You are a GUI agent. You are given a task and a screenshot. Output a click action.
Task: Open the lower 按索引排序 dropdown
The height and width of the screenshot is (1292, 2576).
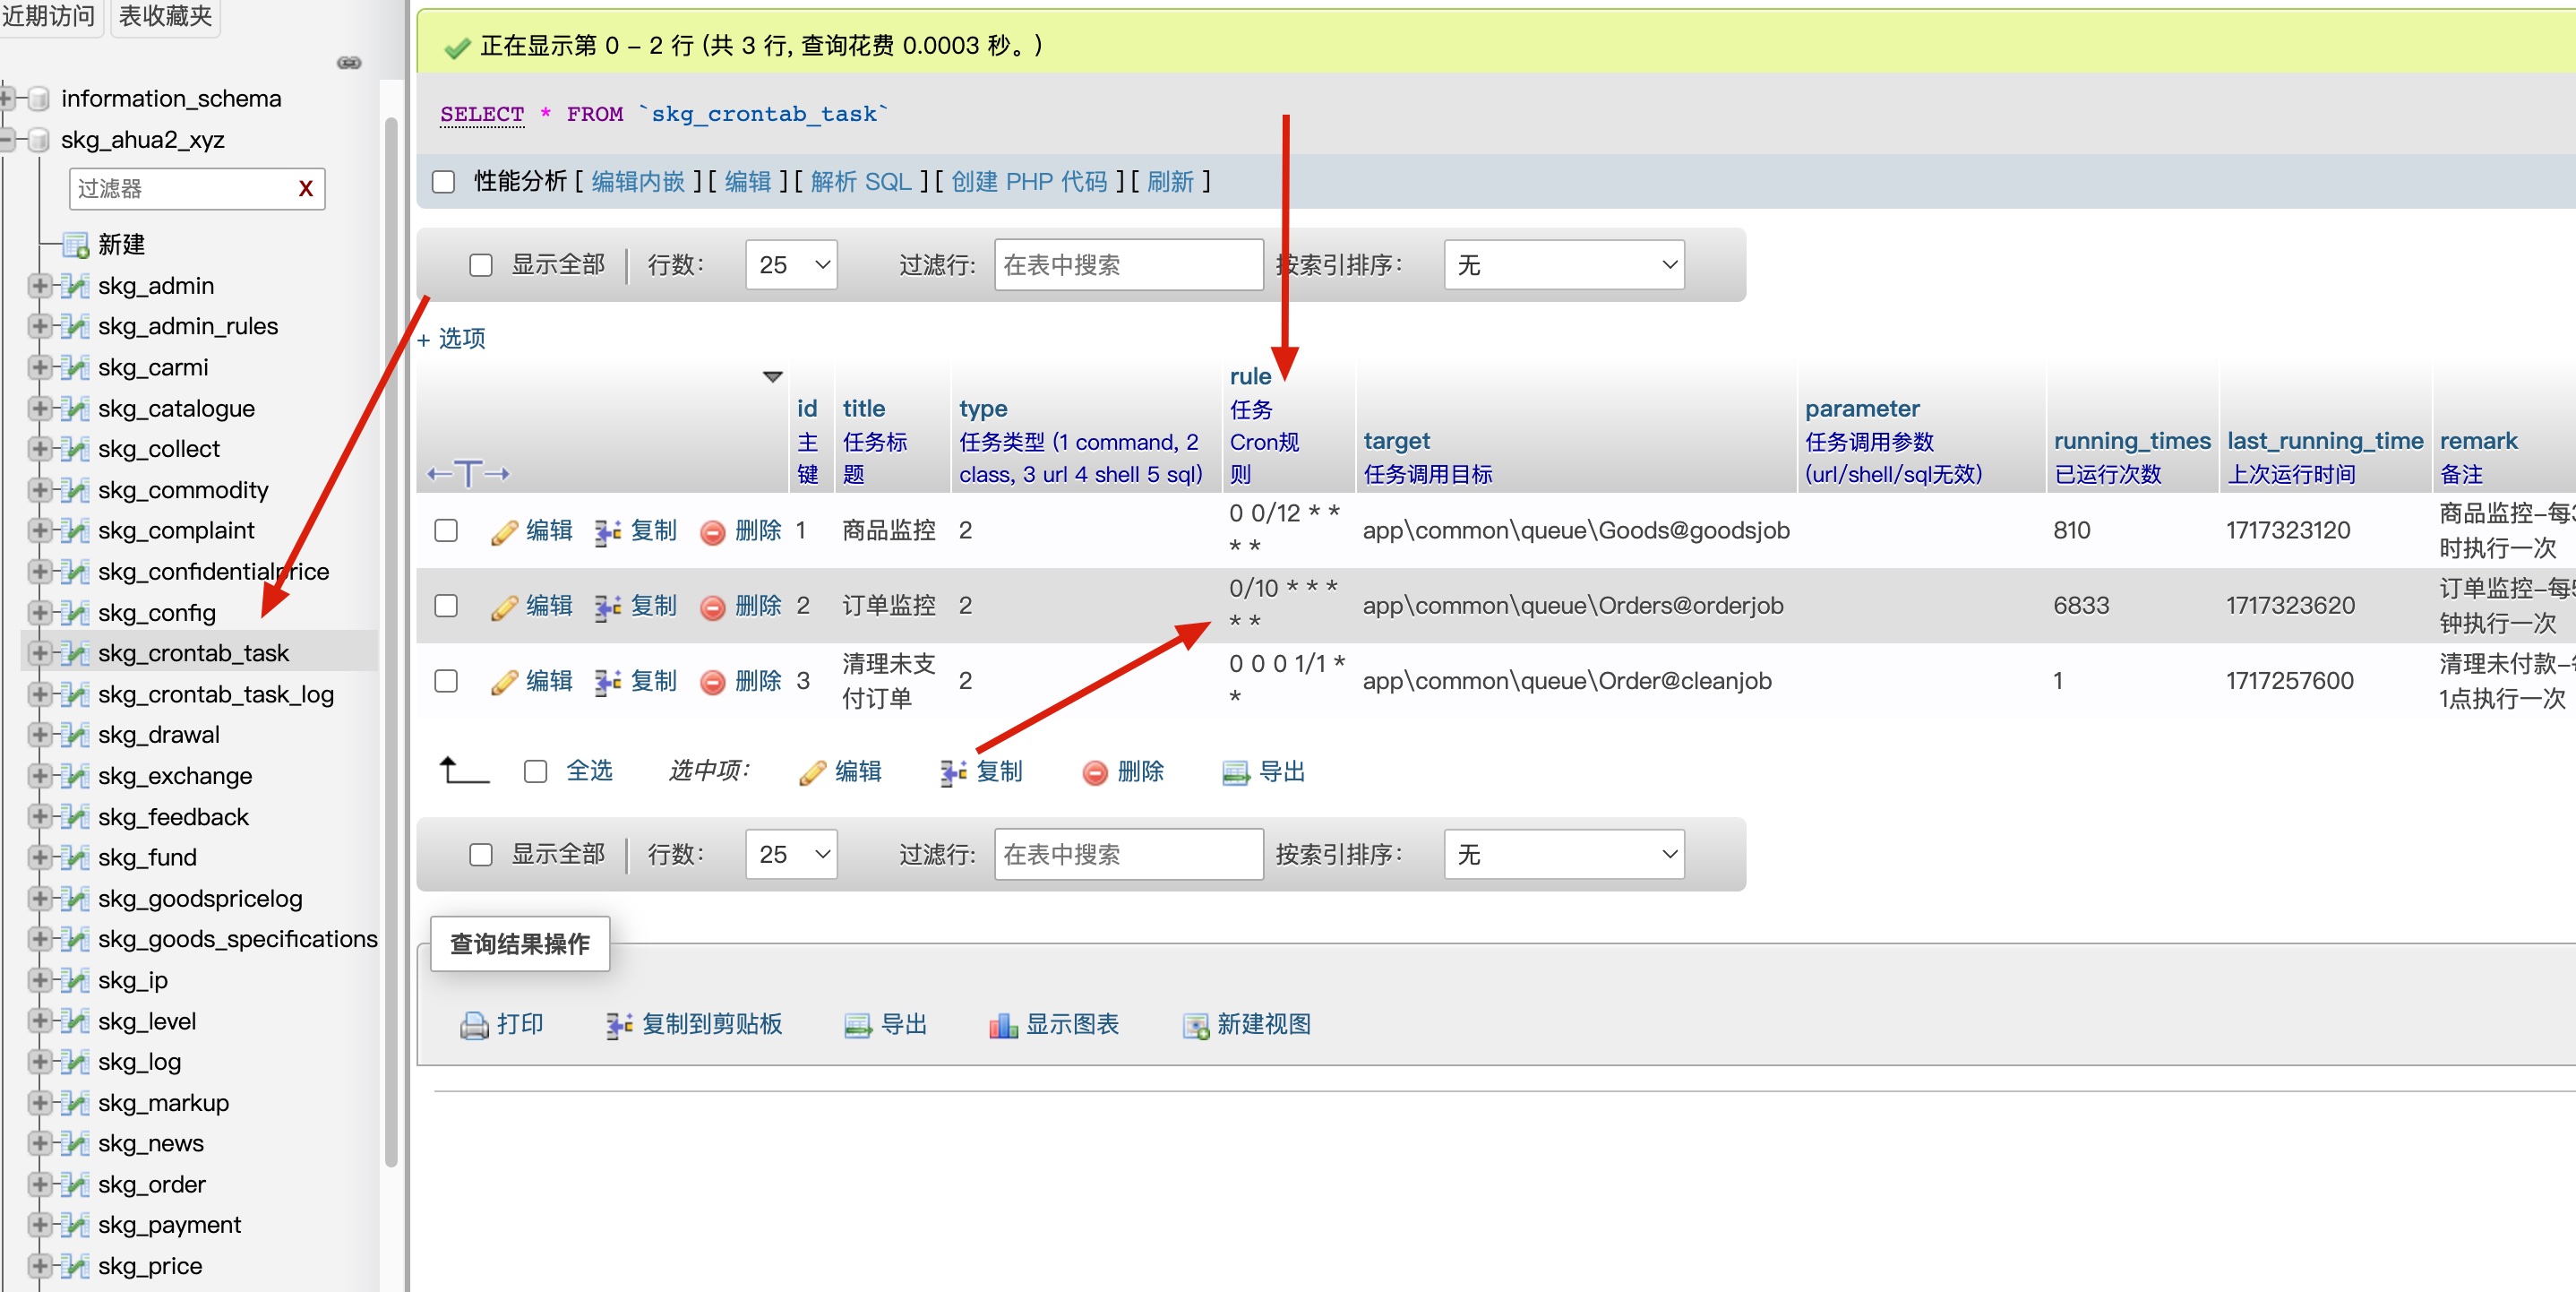tap(1564, 855)
